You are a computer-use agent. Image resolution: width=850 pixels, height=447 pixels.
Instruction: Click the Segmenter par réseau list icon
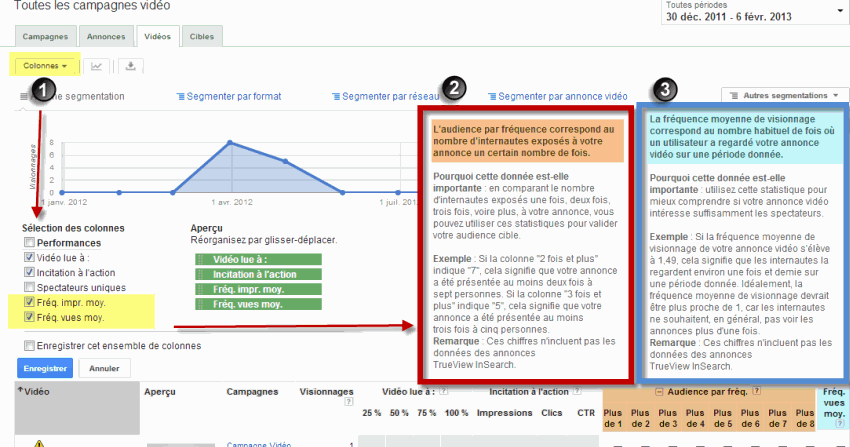tap(336, 96)
